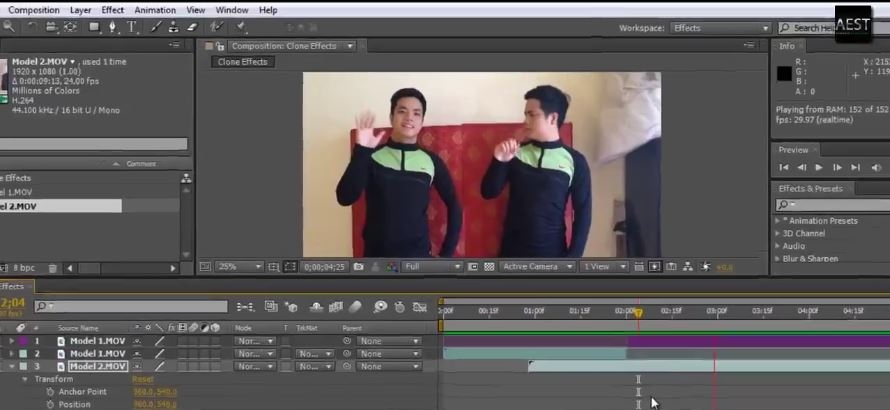Click the current time 0;00;04;25 display
This screenshot has height=410, width=890.
click(x=324, y=266)
